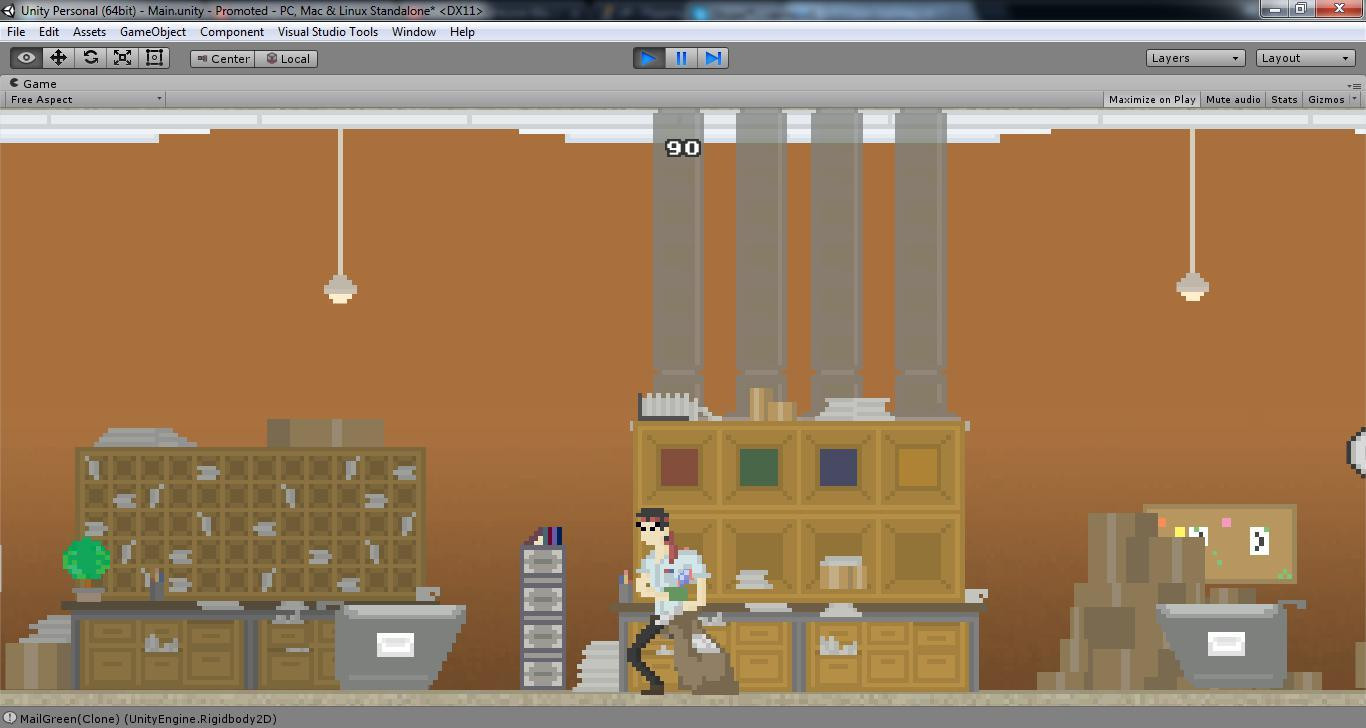
Task: Open the Layout dropdown
Action: click(x=1306, y=58)
